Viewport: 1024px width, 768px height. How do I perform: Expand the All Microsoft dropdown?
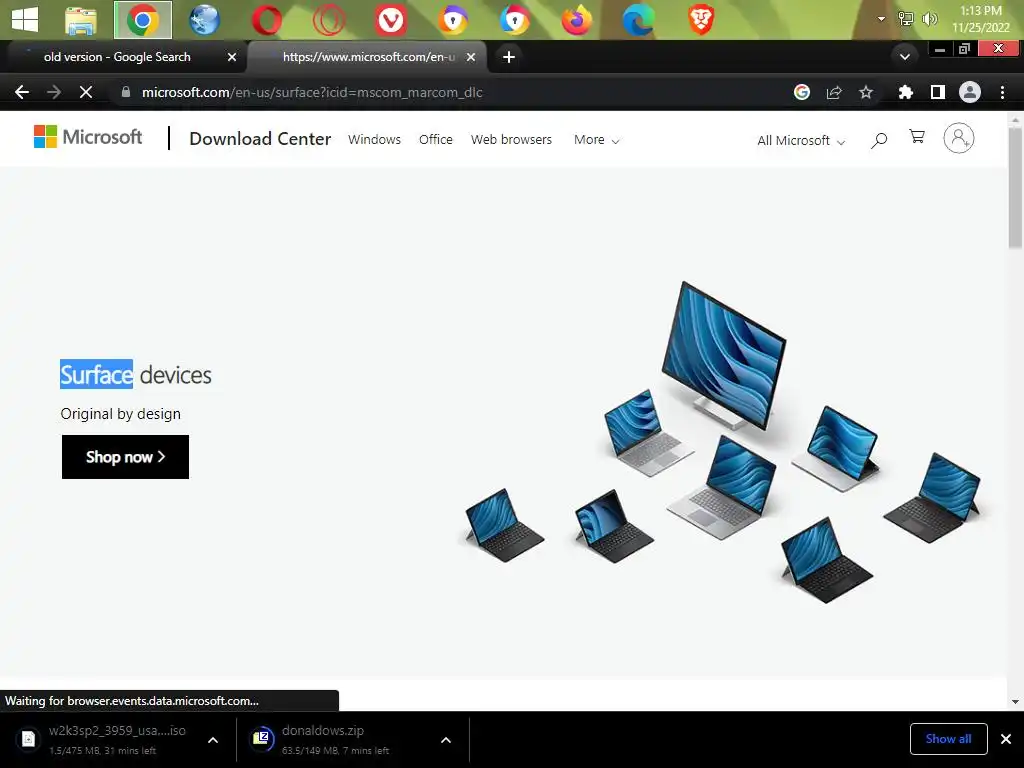[x=801, y=140]
